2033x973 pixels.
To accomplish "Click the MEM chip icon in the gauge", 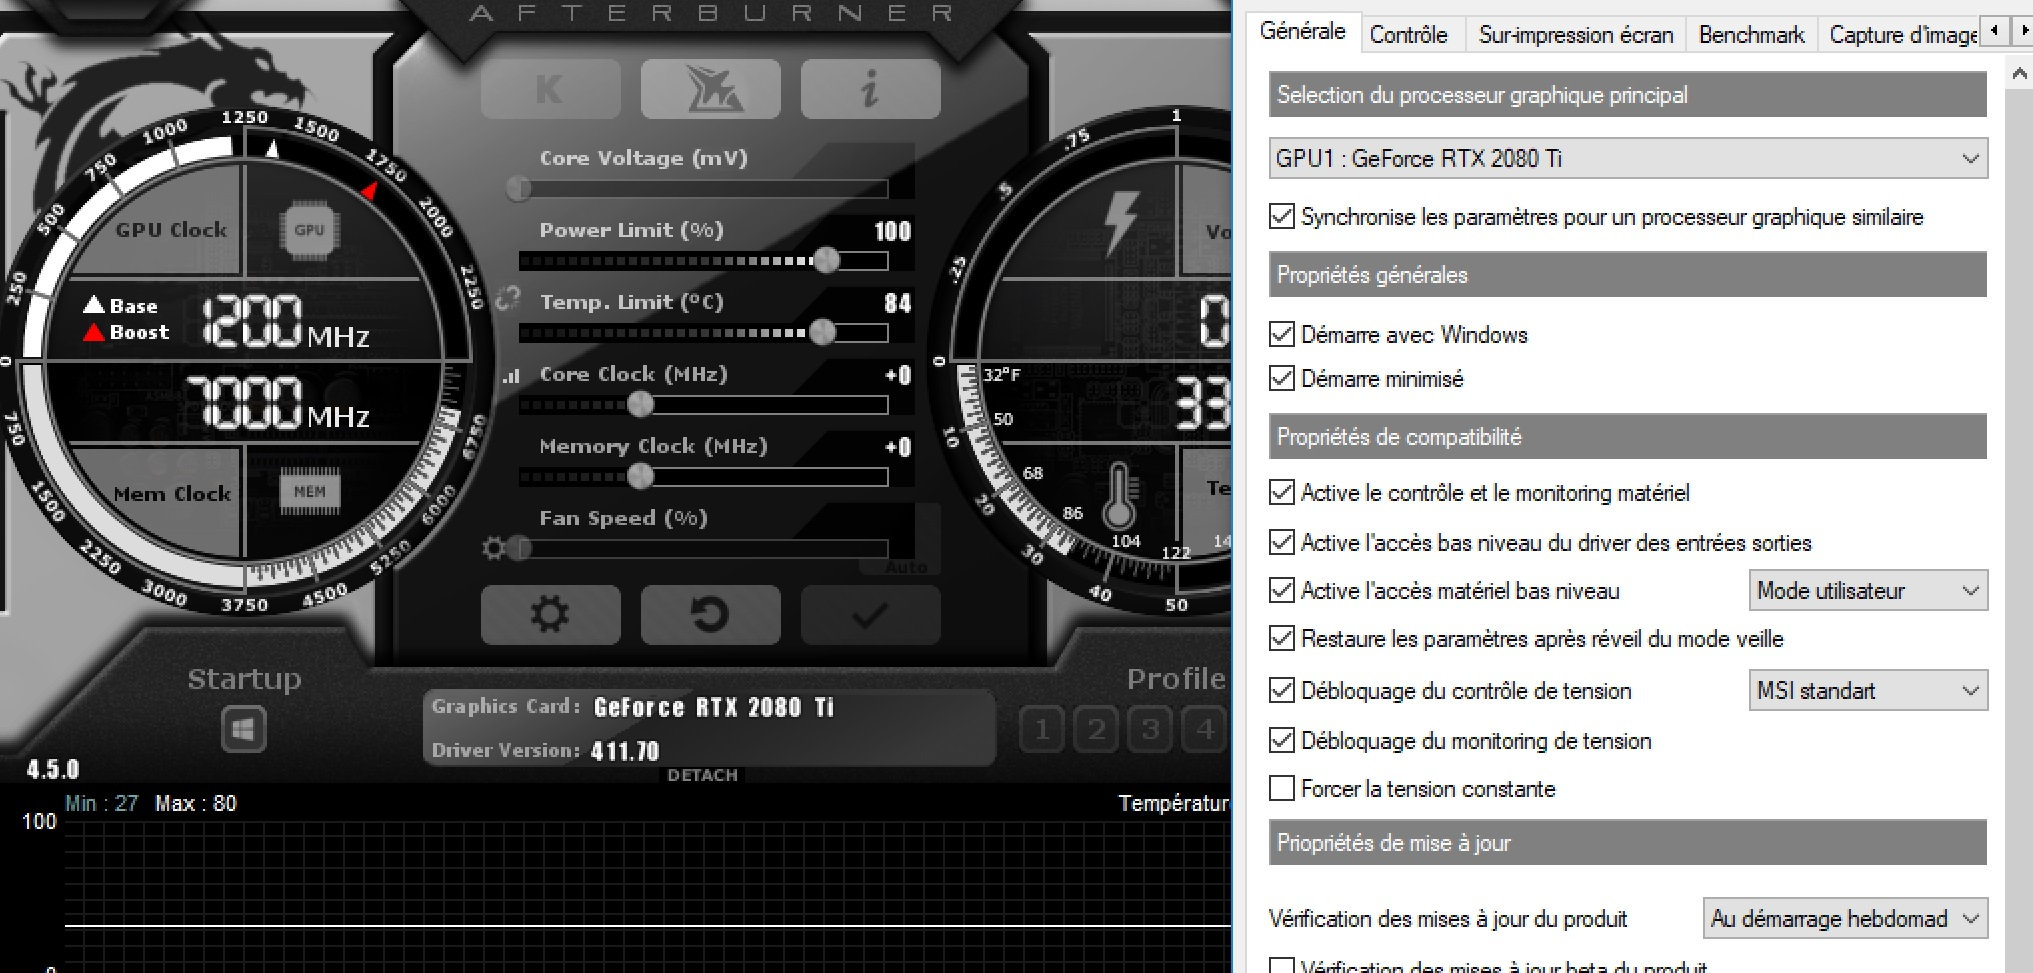I will pos(309,492).
